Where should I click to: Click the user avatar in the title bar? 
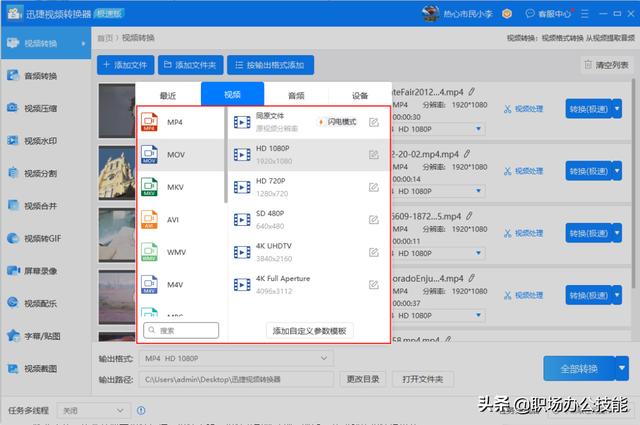pyautogui.click(x=431, y=13)
